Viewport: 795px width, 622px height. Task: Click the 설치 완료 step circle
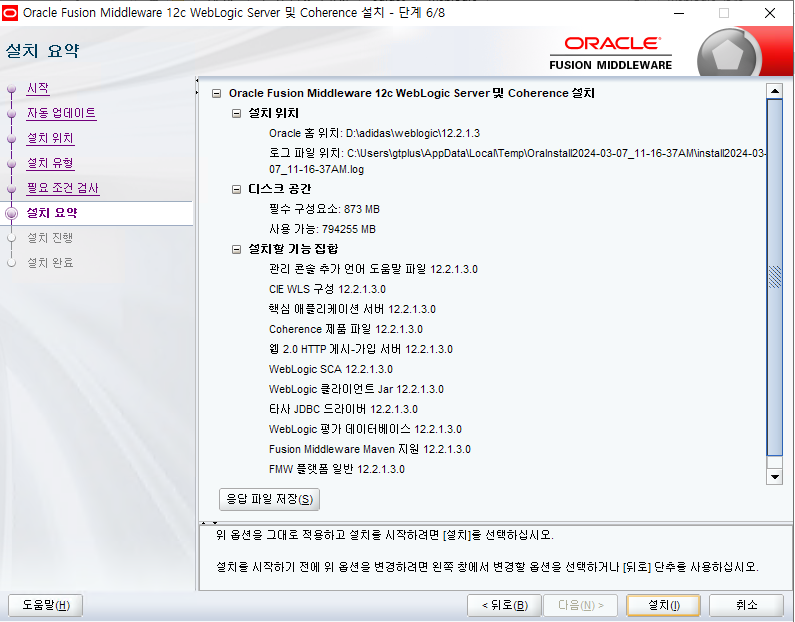pos(12,263)
